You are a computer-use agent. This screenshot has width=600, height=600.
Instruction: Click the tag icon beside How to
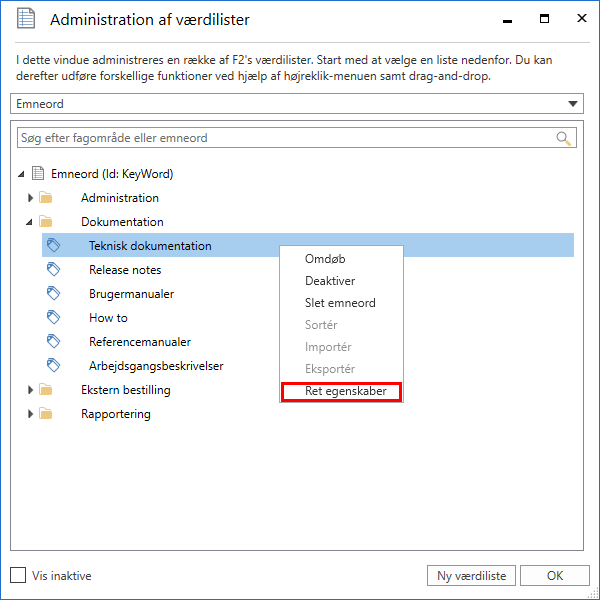[53, 317]
